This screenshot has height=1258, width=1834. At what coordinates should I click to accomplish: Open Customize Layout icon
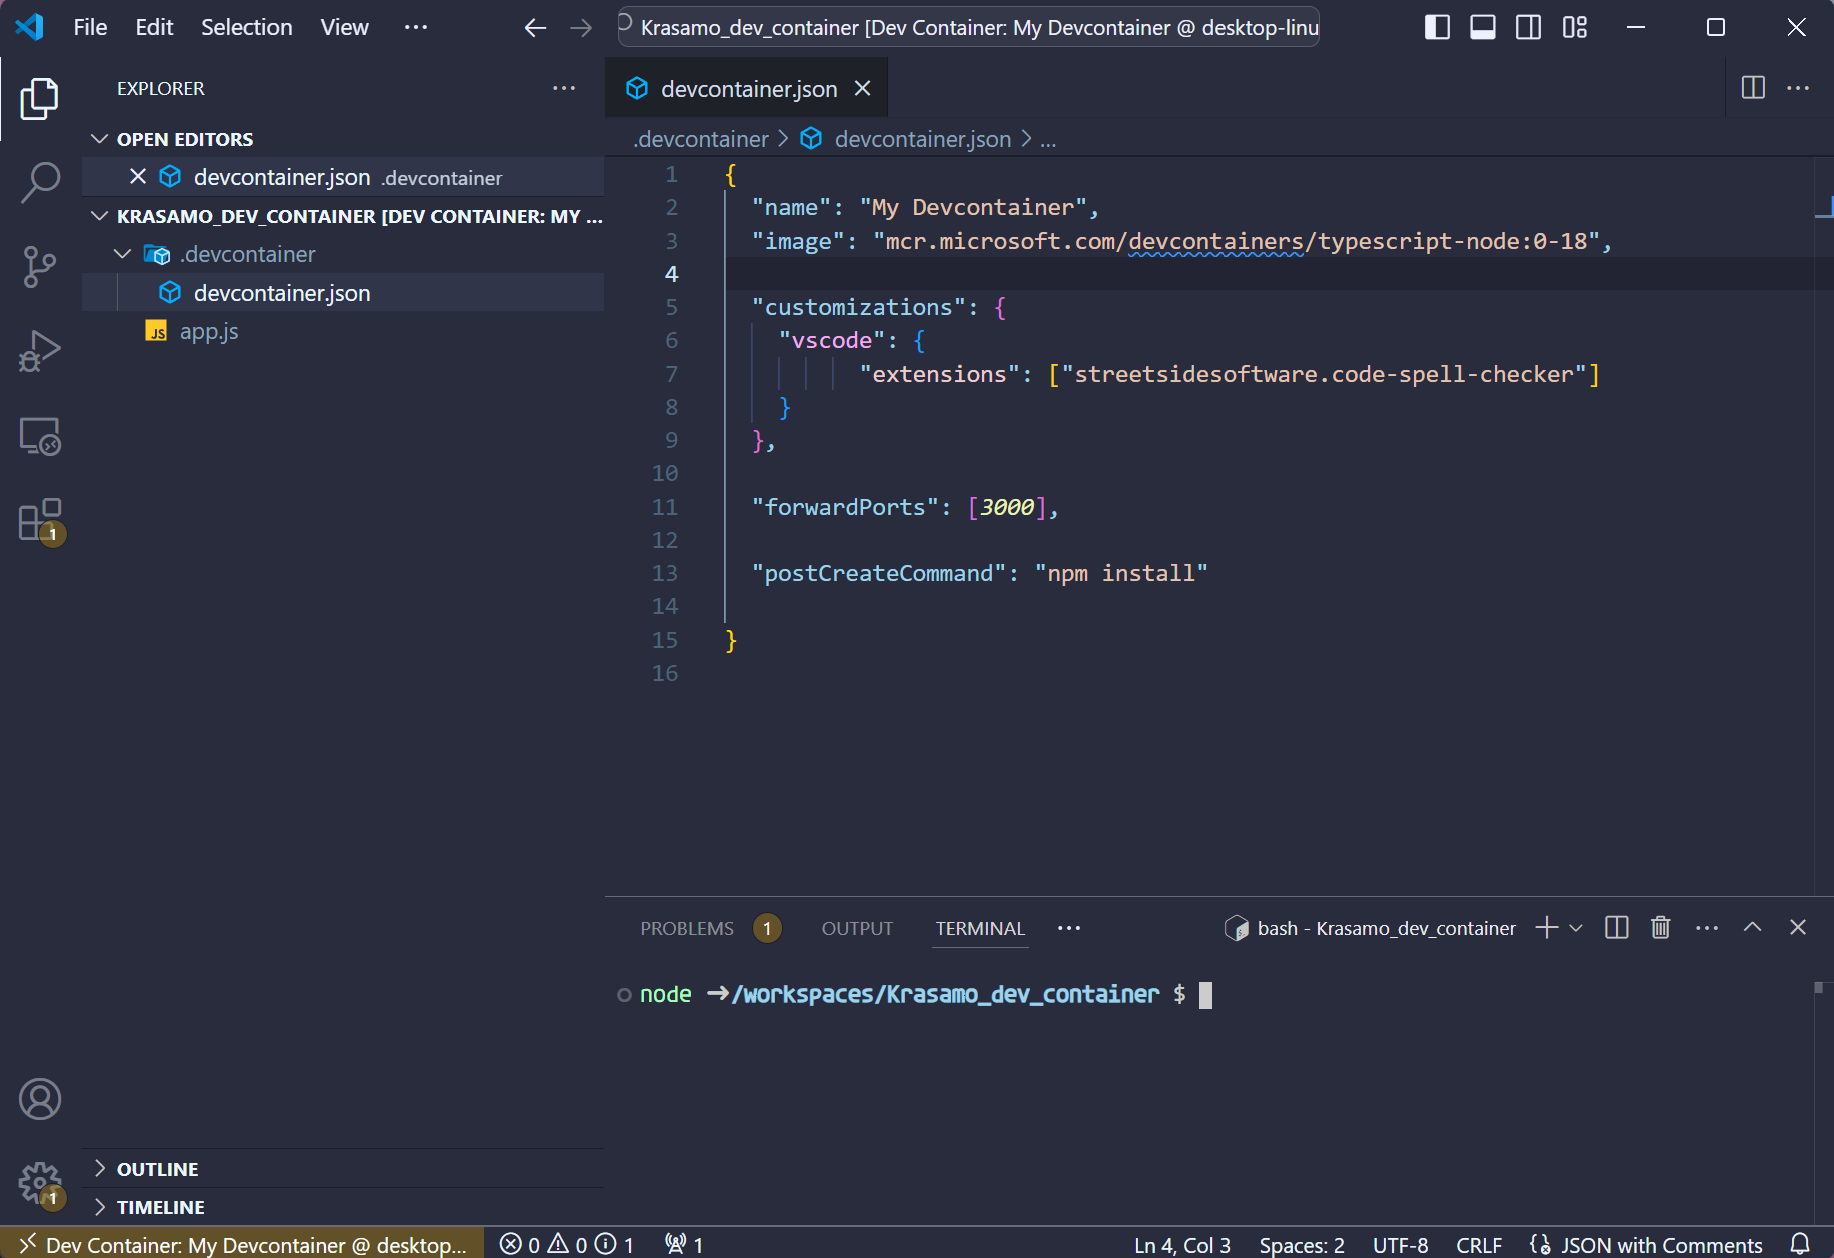(x=1575, y=27)
